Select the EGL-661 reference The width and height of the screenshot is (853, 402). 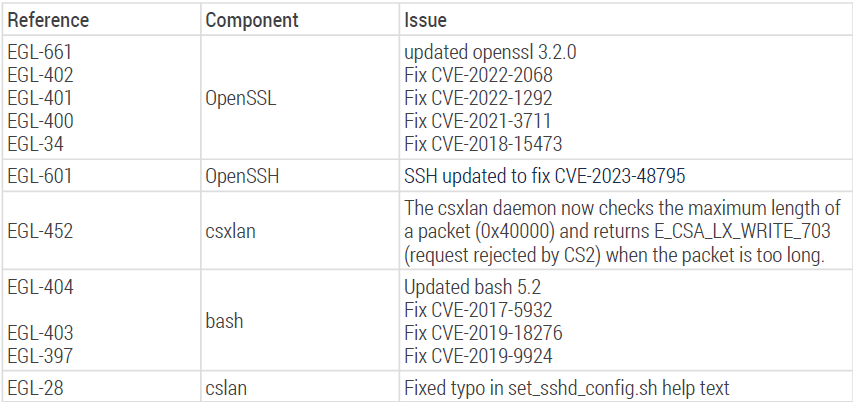pos(39,52)
